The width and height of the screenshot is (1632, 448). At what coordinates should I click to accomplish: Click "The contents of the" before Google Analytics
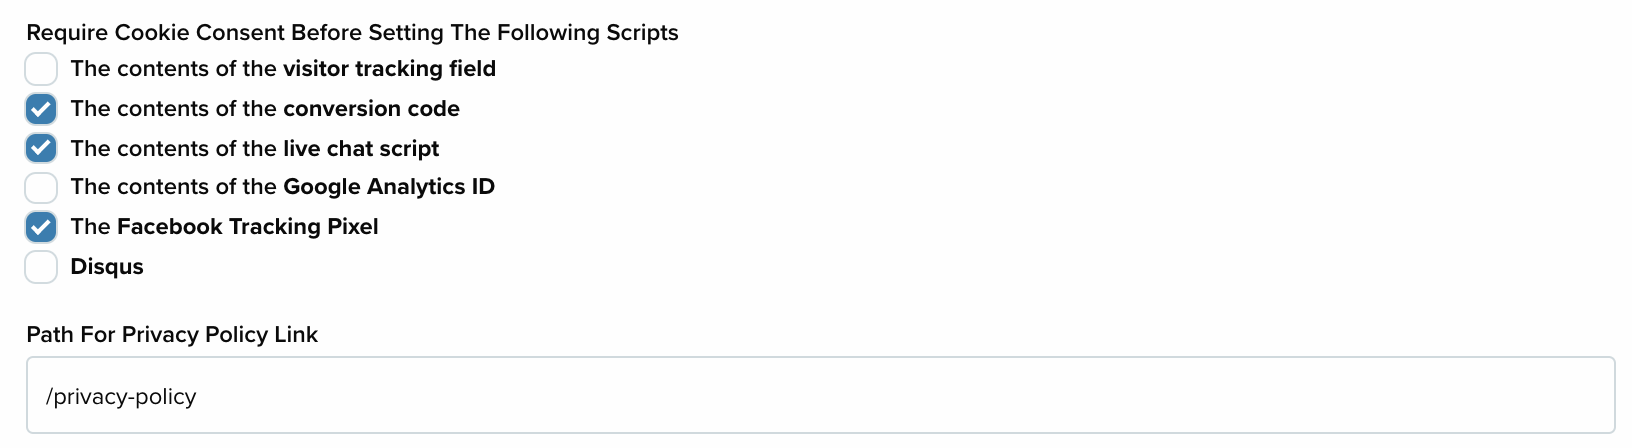(x=174, y=187)
